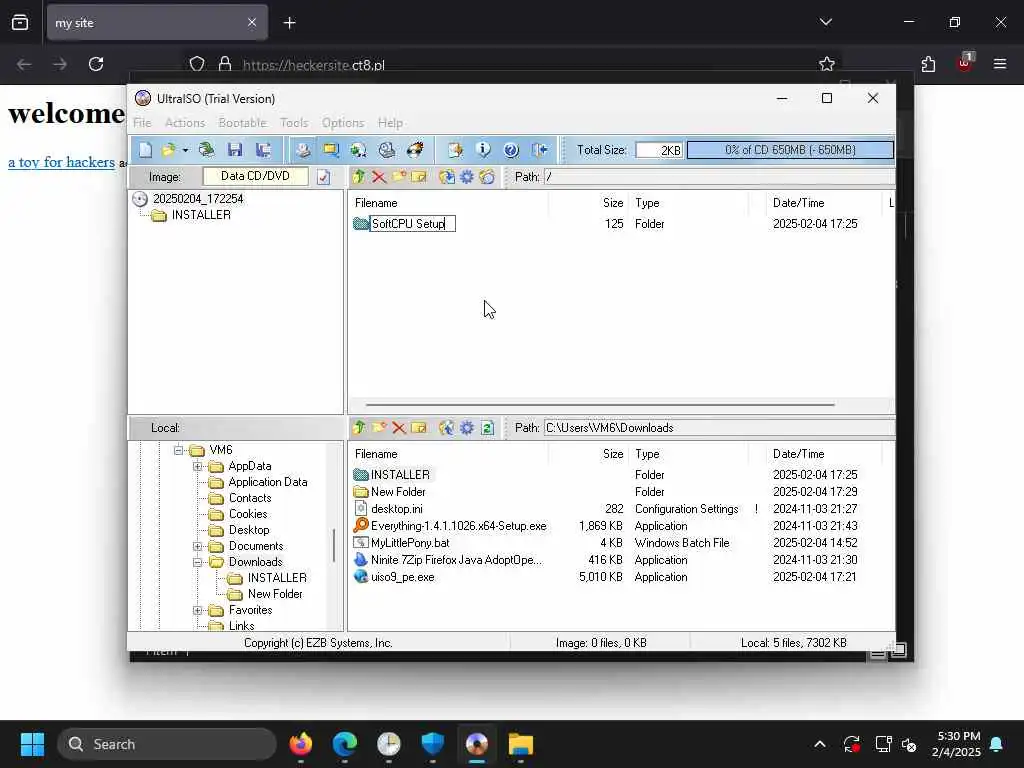Click the green Refresh icon in Local toolbar

coord(487,428)
